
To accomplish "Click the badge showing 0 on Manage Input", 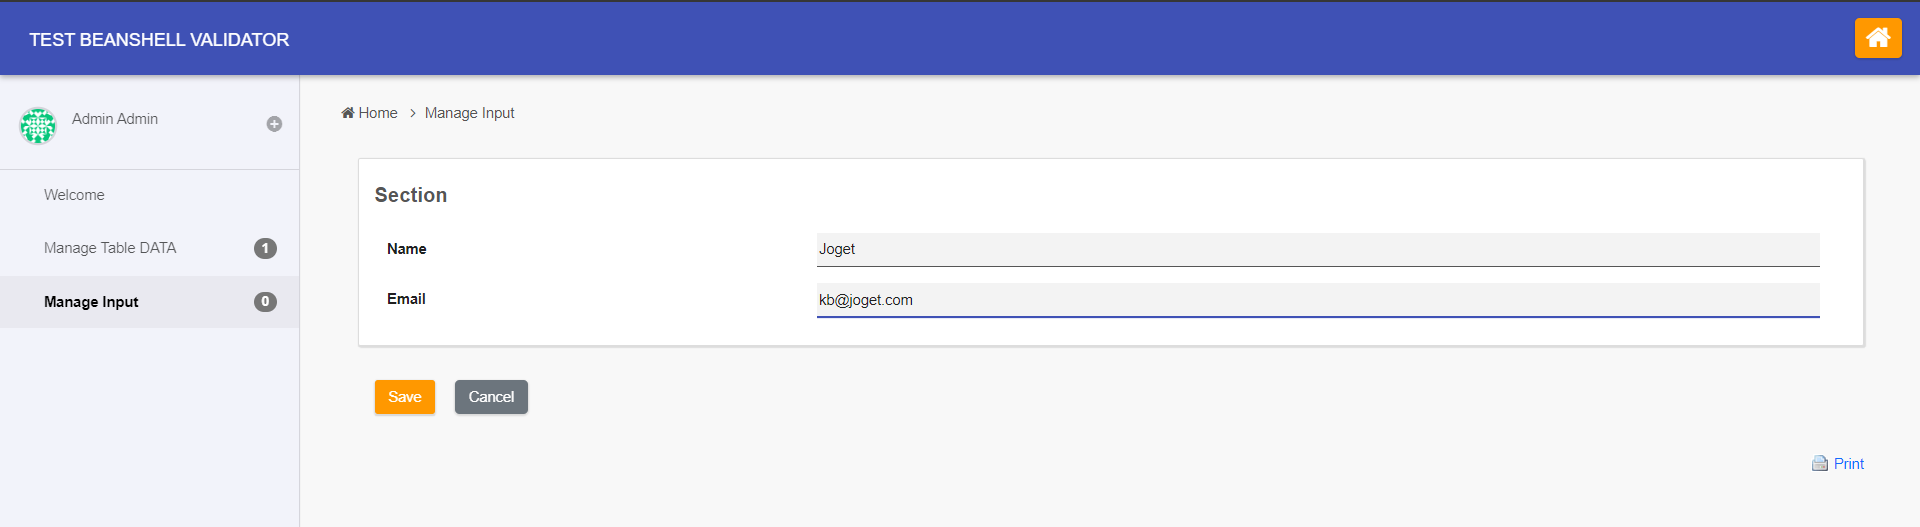I will coord(265,301).
